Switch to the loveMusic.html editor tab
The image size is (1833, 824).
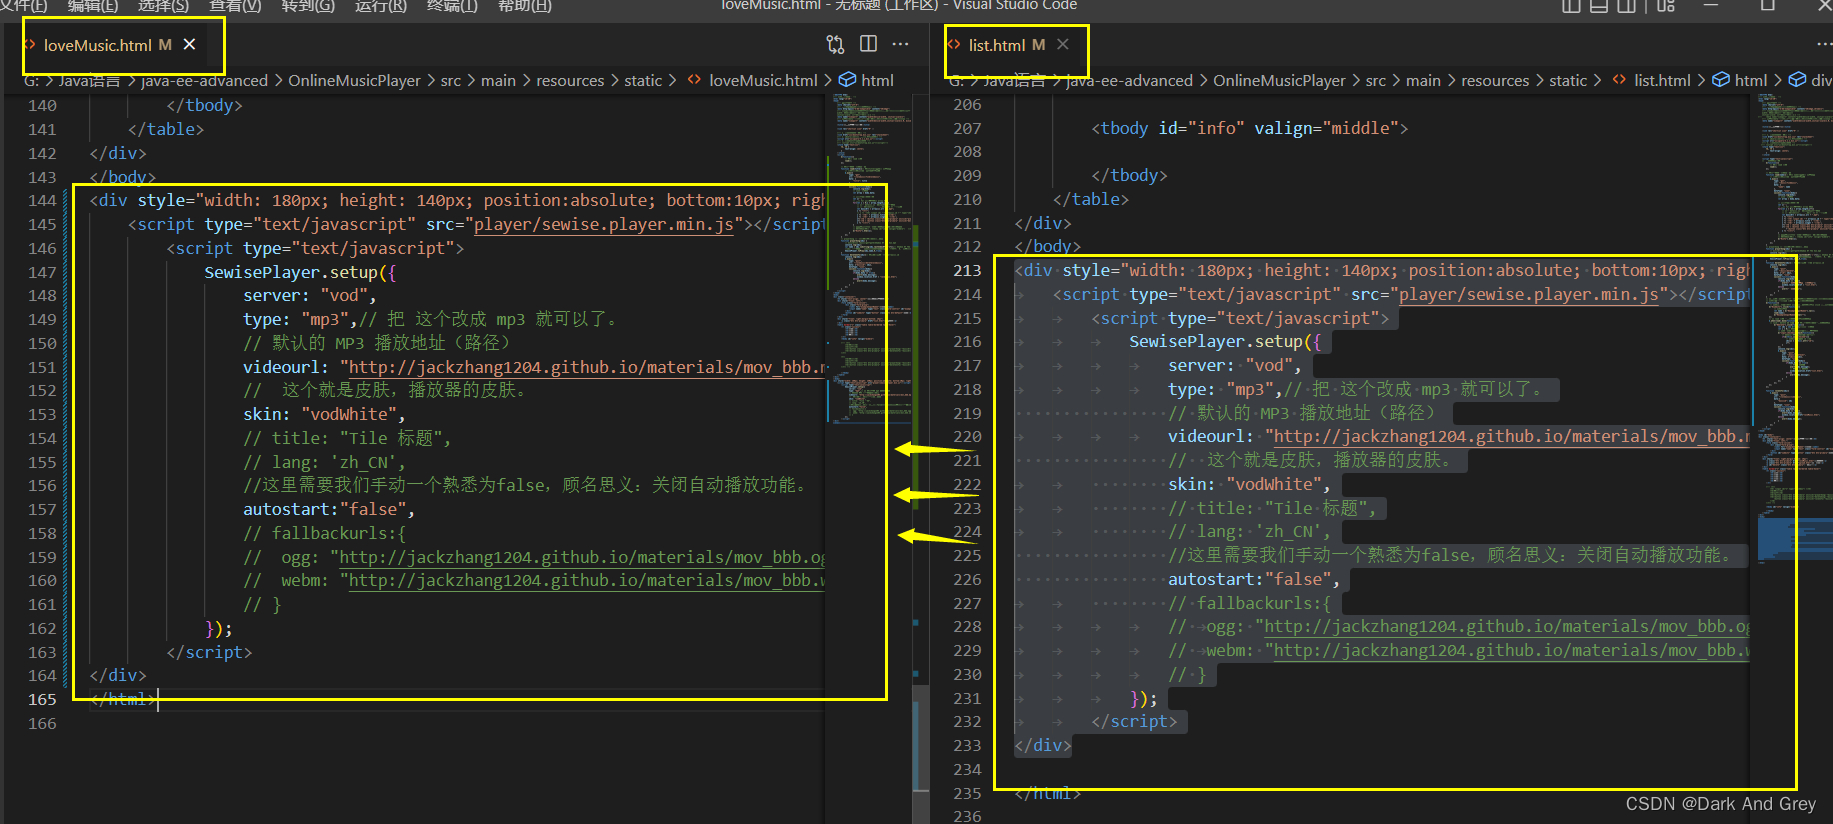click(97, 45)
